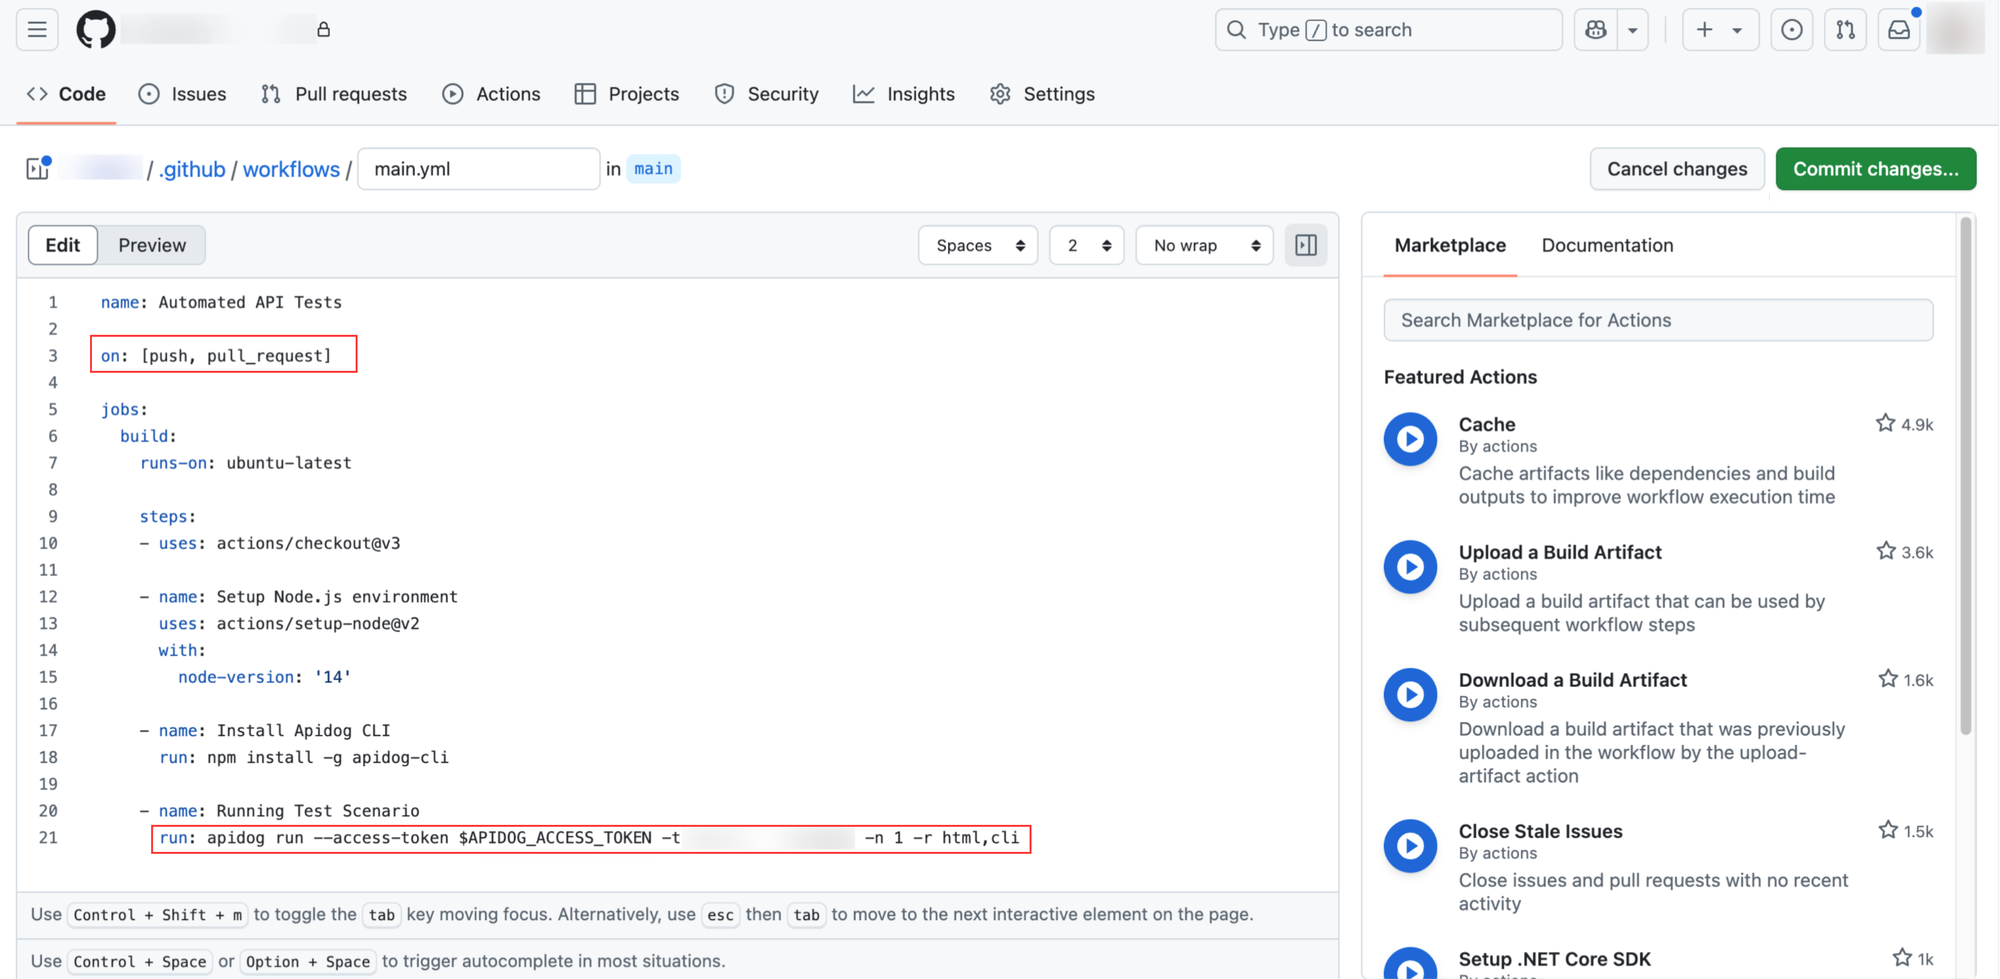2000x979 pixels.
Task: Click code line 'on: [push, pull_request]'
Action: pyautogui.click(x=216, y=356)
